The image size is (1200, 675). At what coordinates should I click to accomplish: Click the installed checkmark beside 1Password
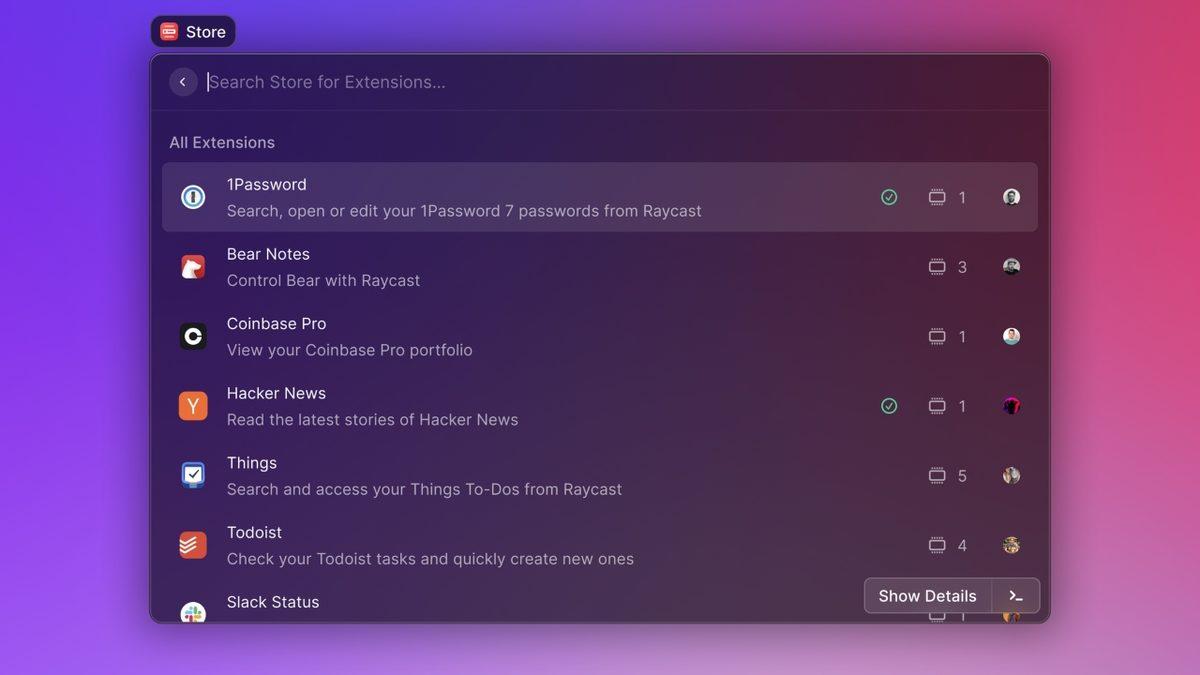click(888, 197)
